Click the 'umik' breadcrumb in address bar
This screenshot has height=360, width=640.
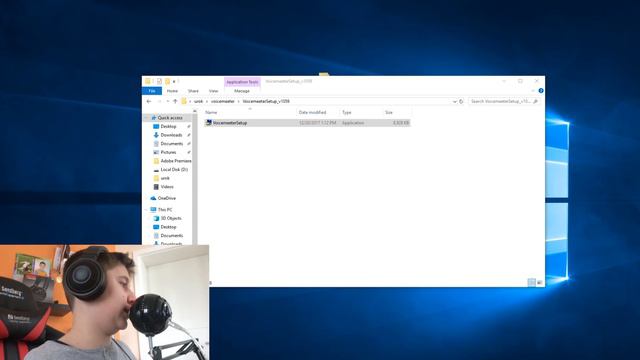point(199,101)
